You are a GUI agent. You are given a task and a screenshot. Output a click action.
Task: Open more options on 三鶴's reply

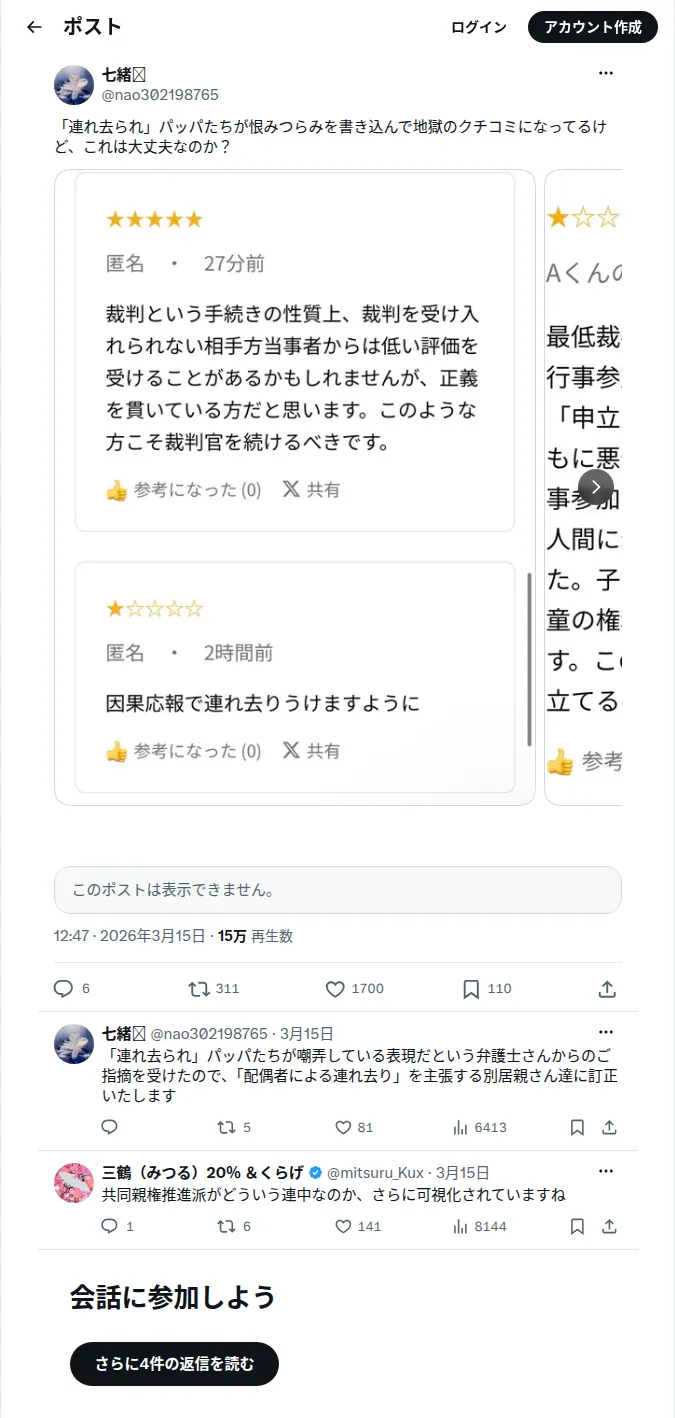coord(606,1171)
